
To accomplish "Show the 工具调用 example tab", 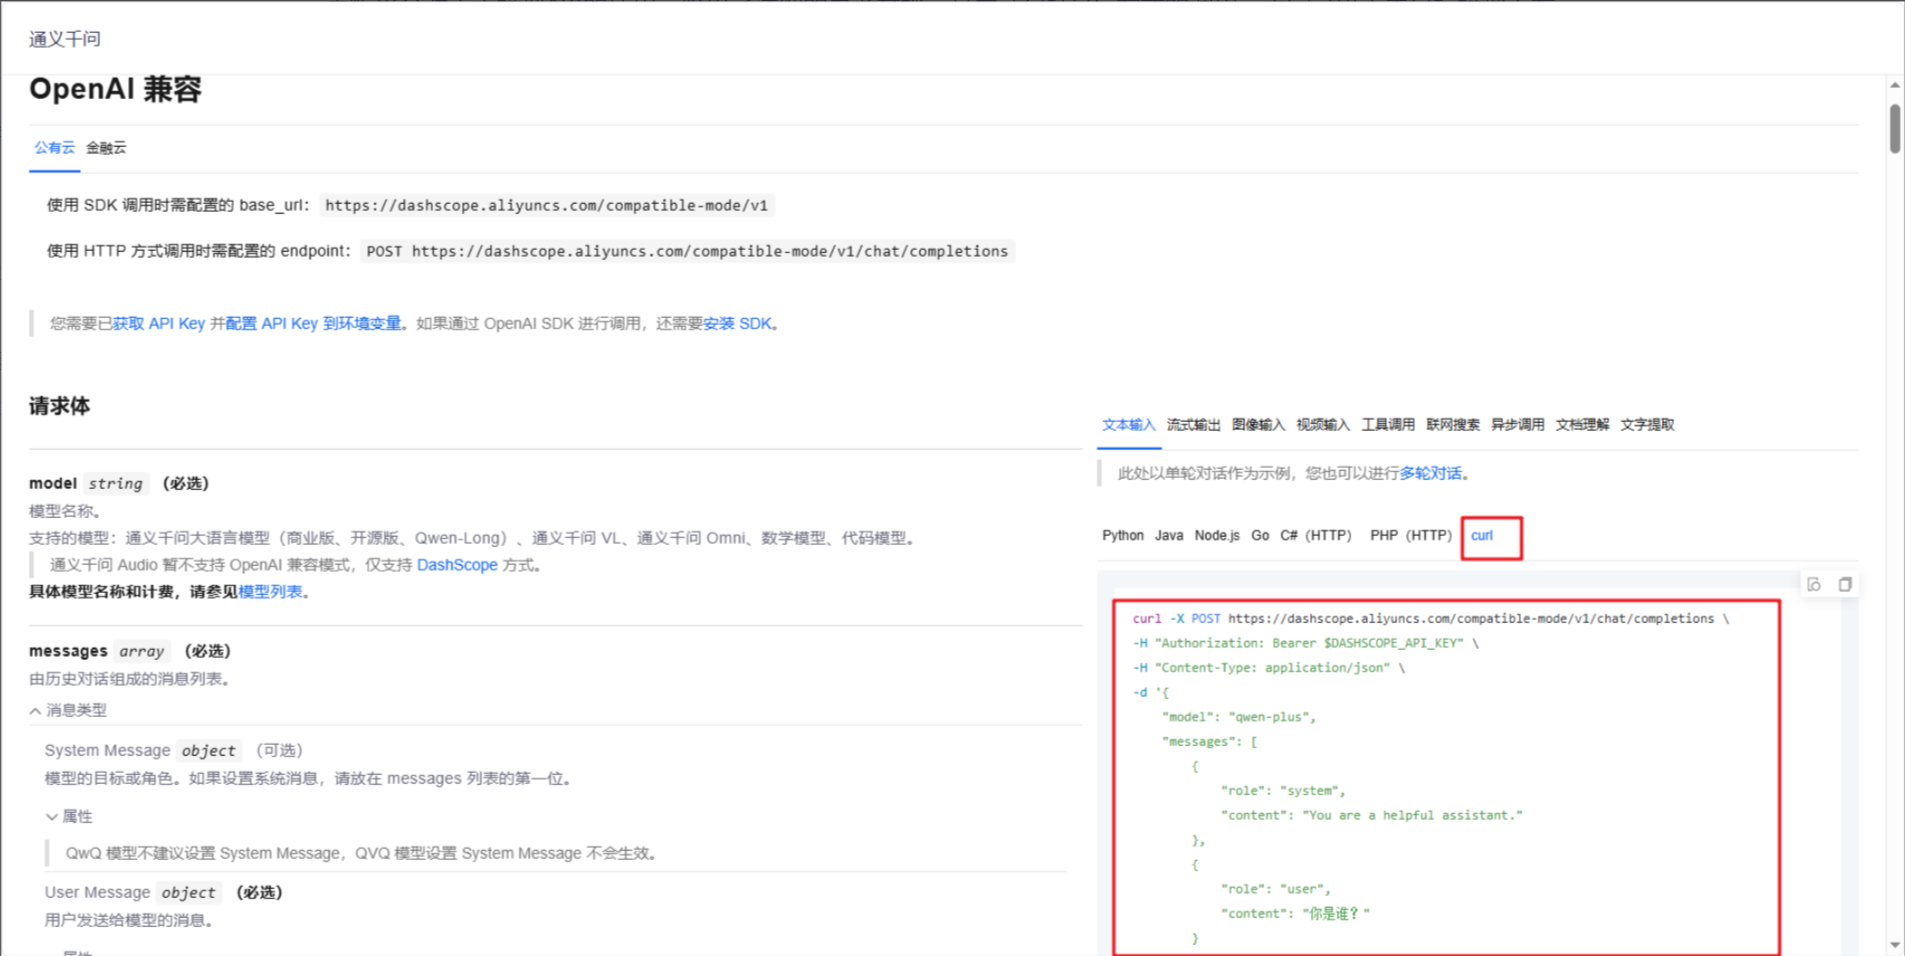I will [1388, 425].
